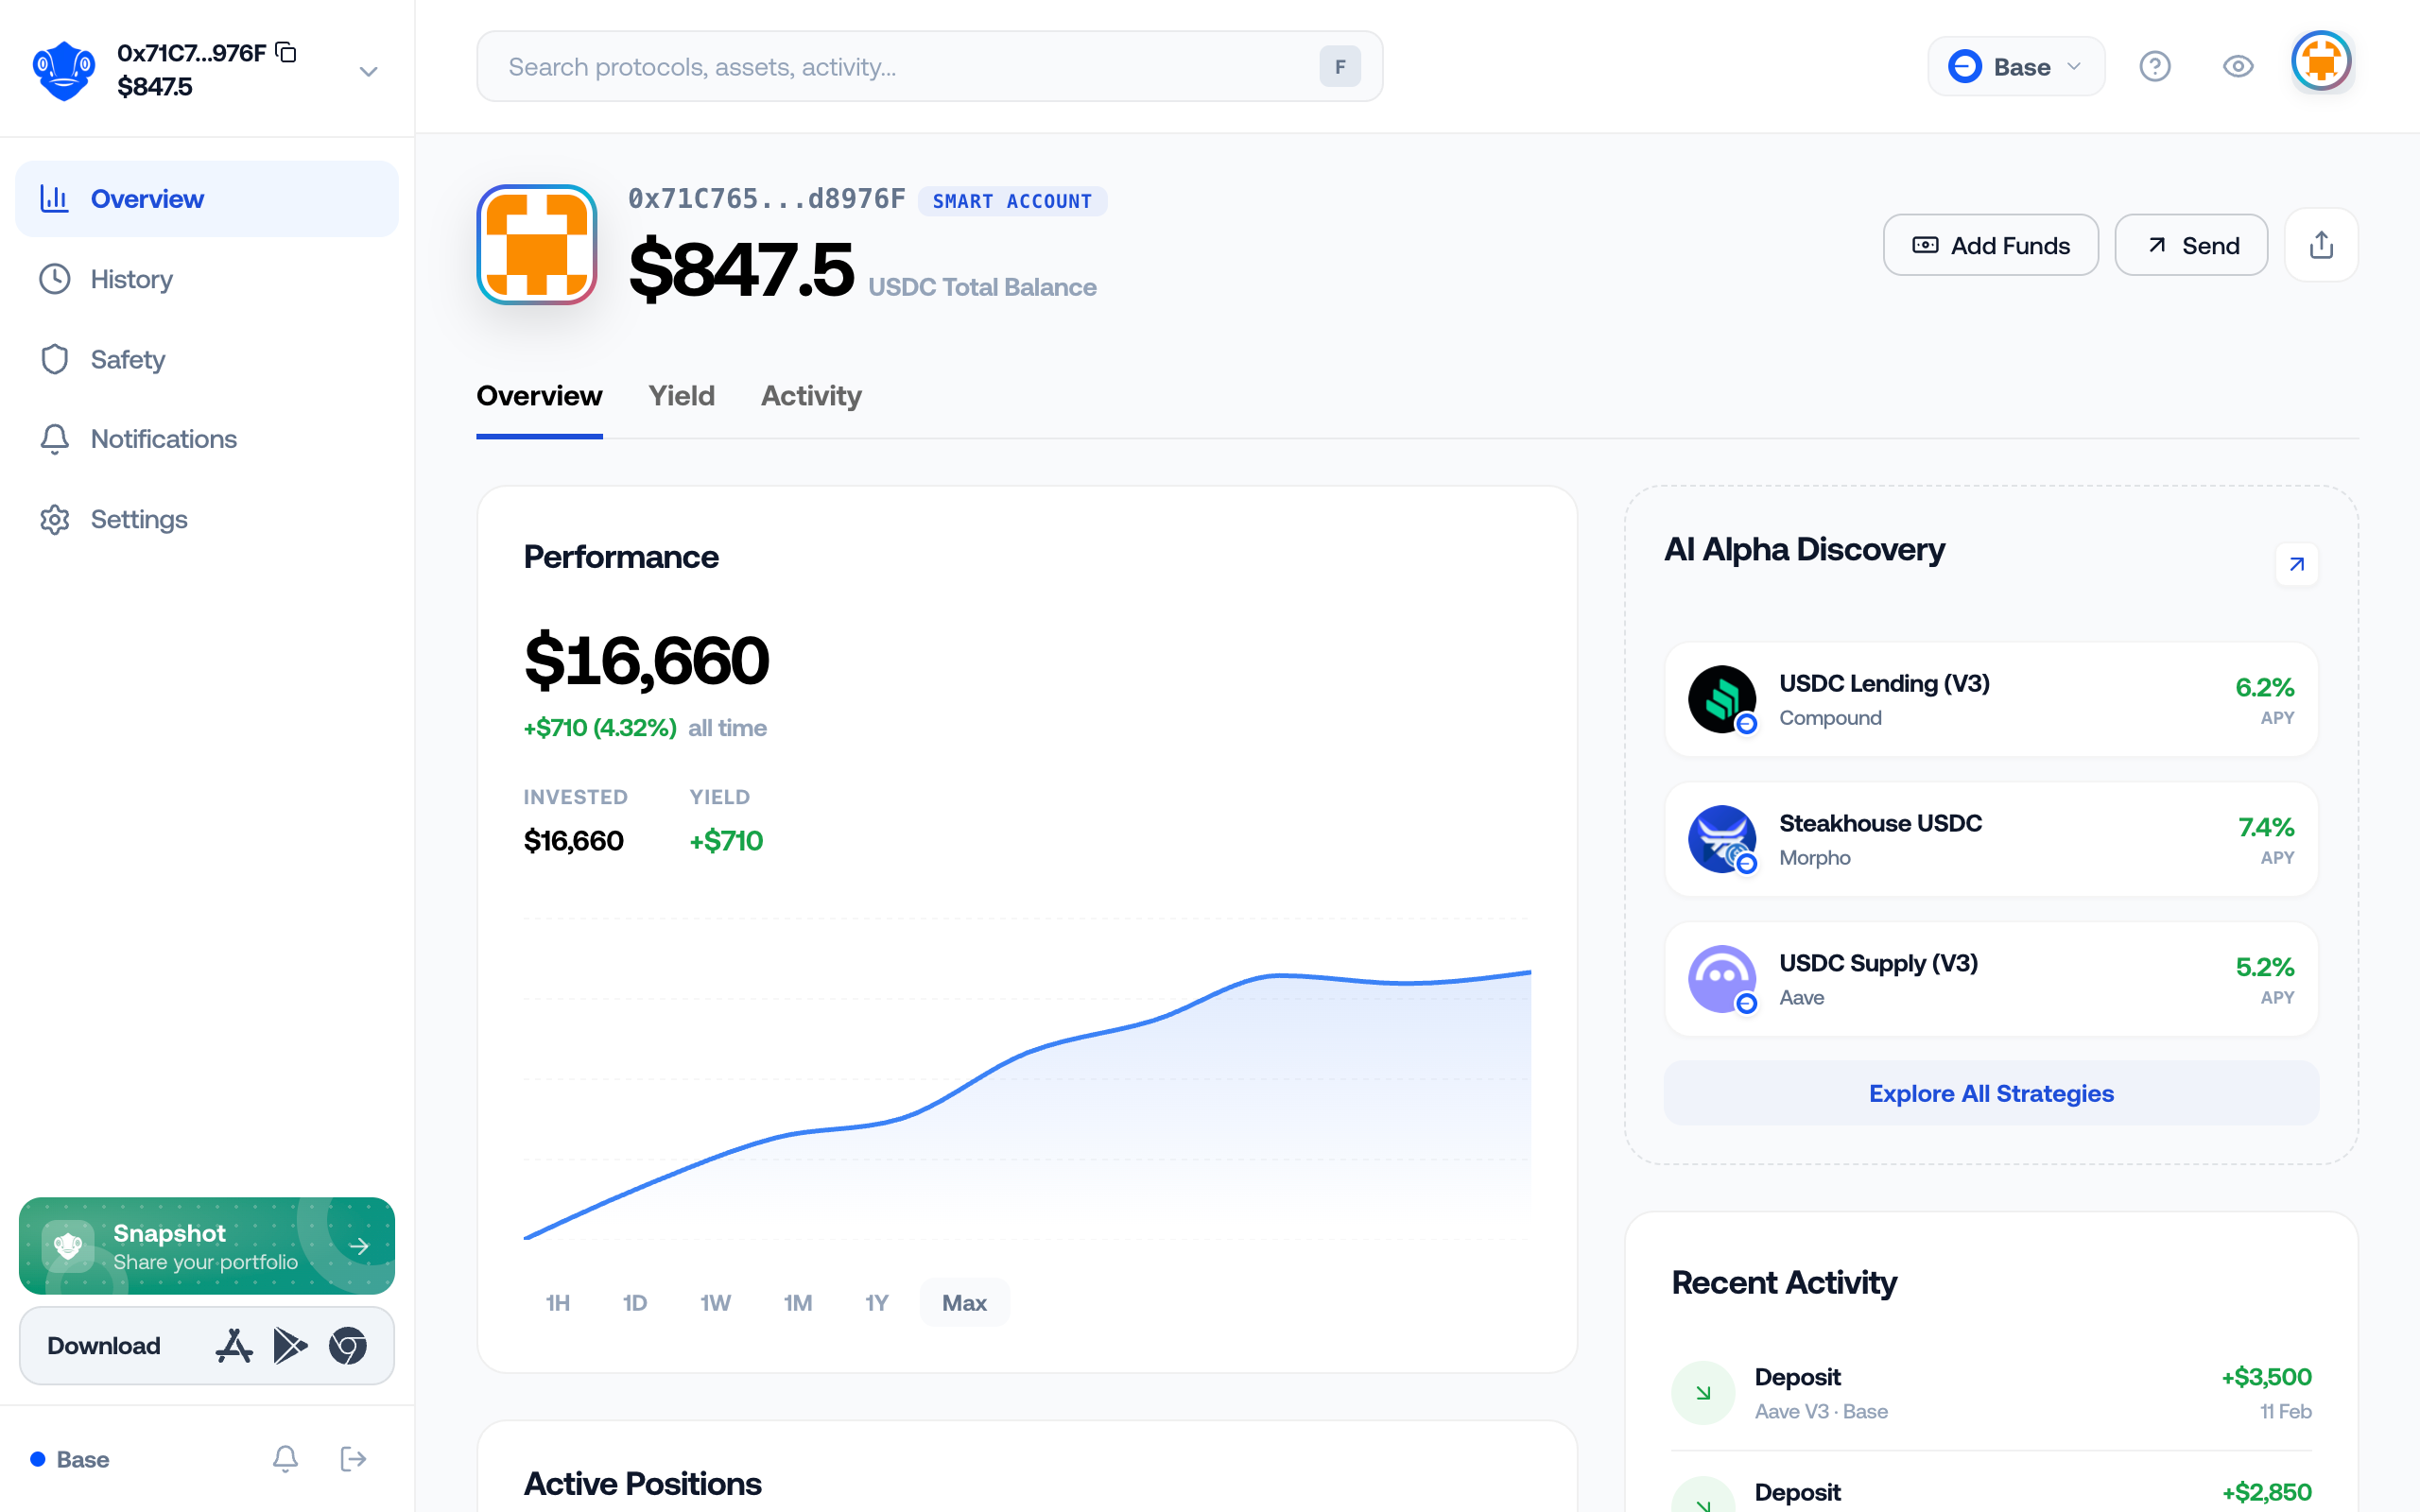
Task: Focus the search protocols input field
Action: click(929, 67)
